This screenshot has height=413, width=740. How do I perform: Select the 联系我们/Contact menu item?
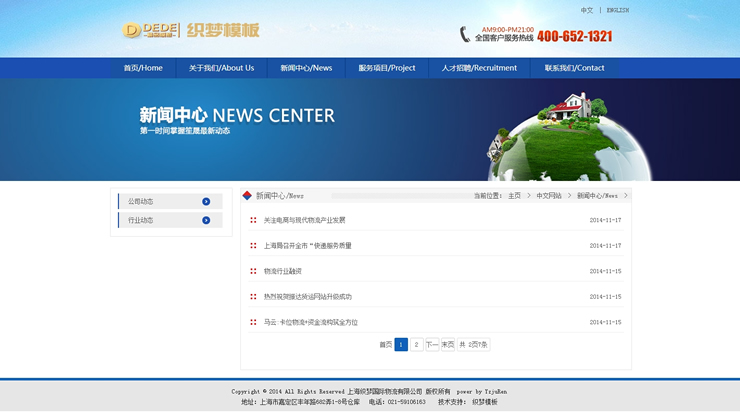[x=574, y=68]
